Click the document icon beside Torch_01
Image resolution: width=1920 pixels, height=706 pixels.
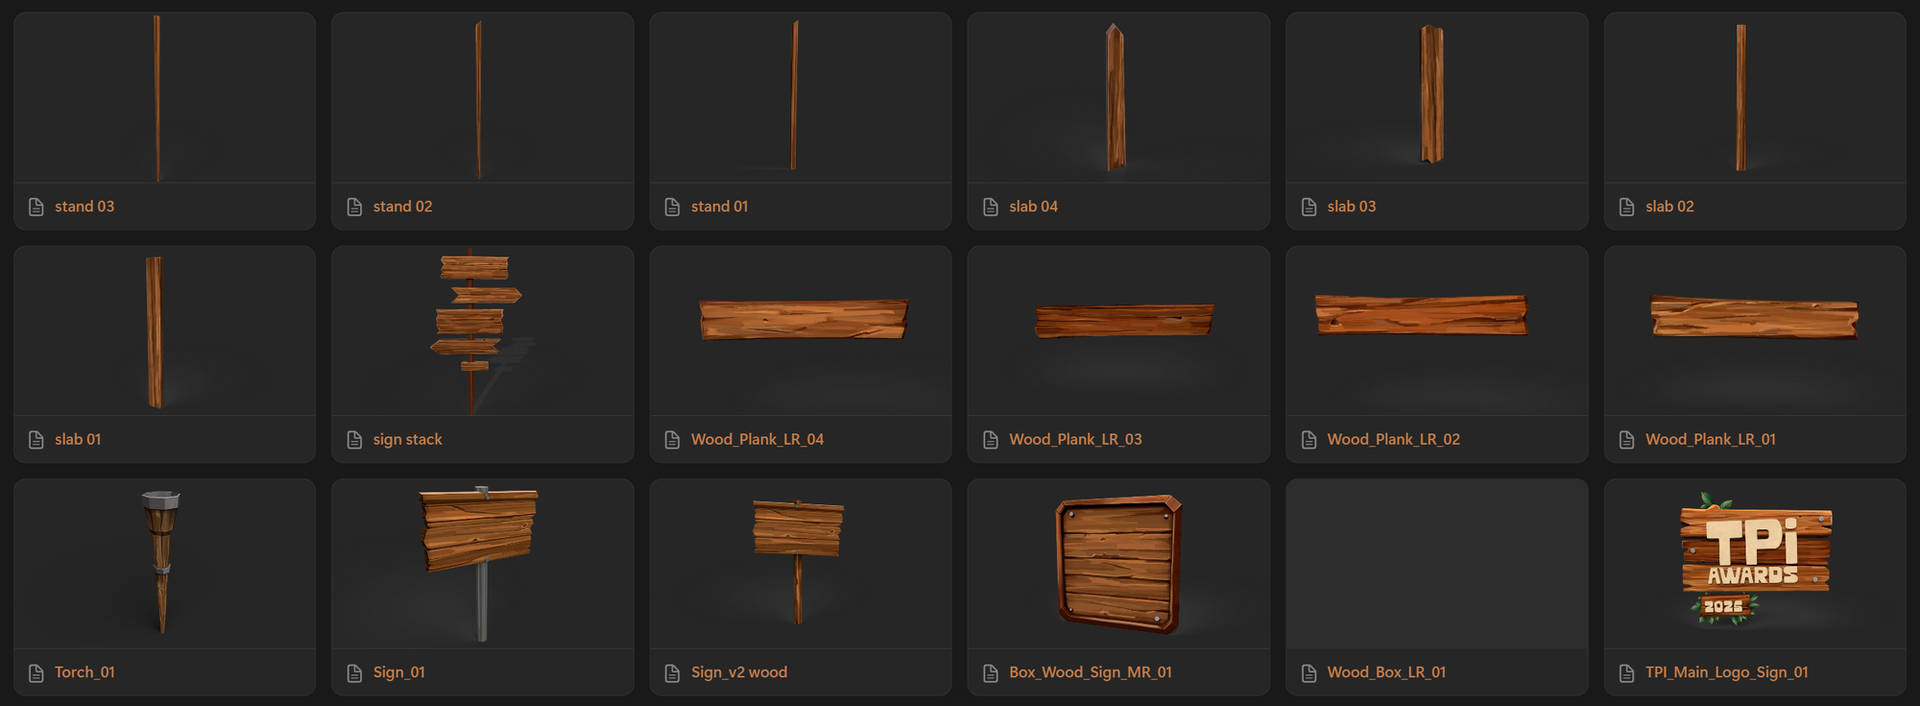pyautogui.click(x=36, y=673)
